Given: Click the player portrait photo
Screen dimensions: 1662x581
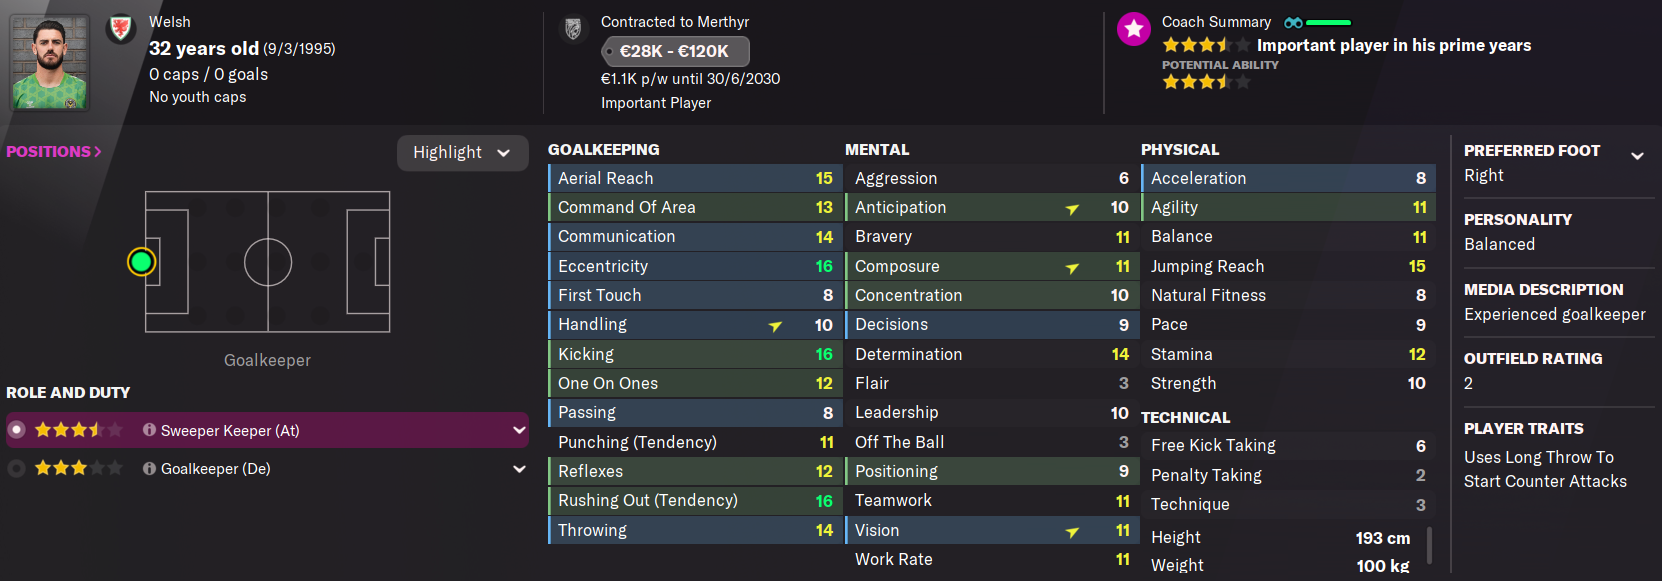Looking at the screenshot, I should pyautogui.click(x=49, y=62).
